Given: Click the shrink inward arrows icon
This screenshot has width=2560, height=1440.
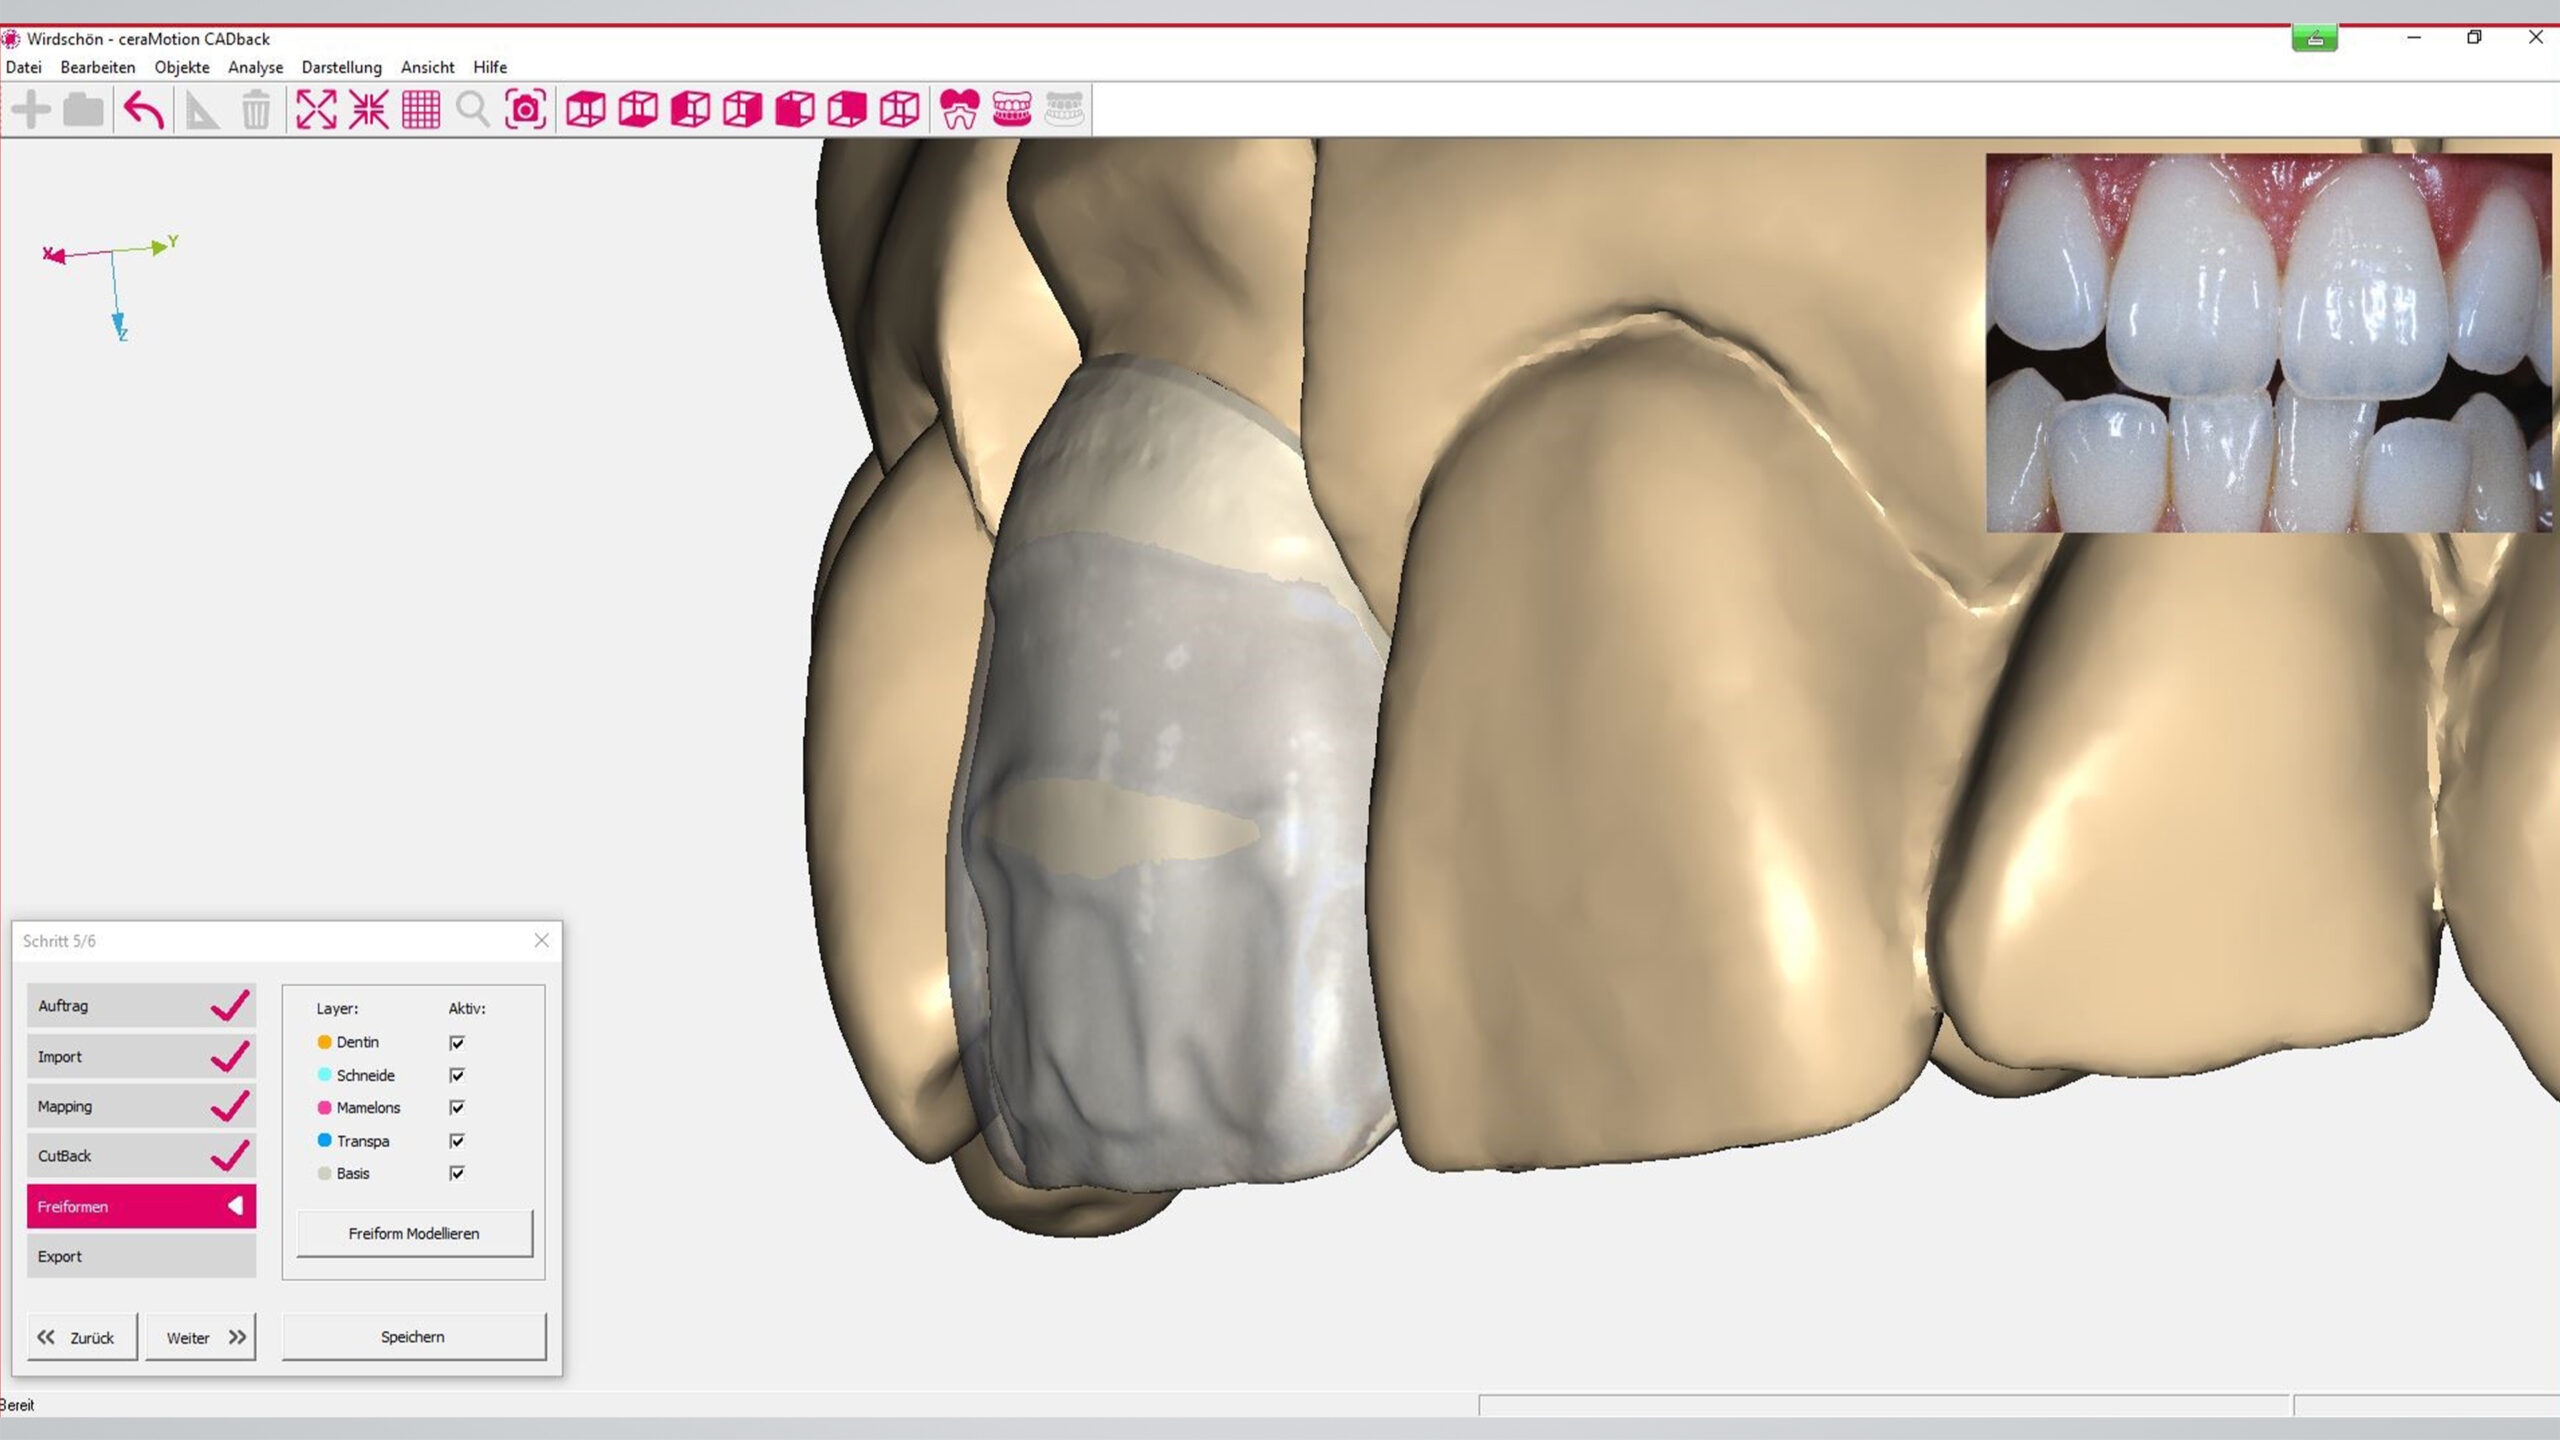Looking at the screenshot, I should pyautogui.click(x=369, y=110).
